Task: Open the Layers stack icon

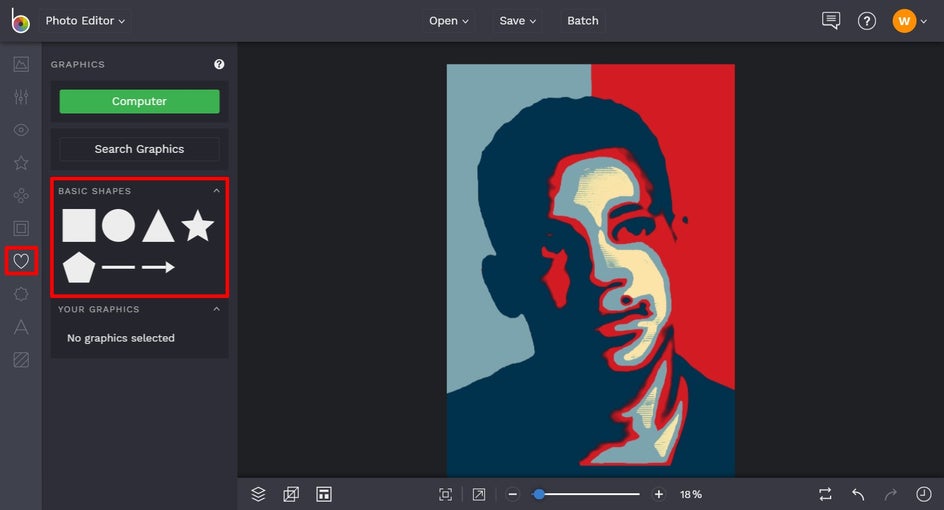Action: [x=258, y=494]
